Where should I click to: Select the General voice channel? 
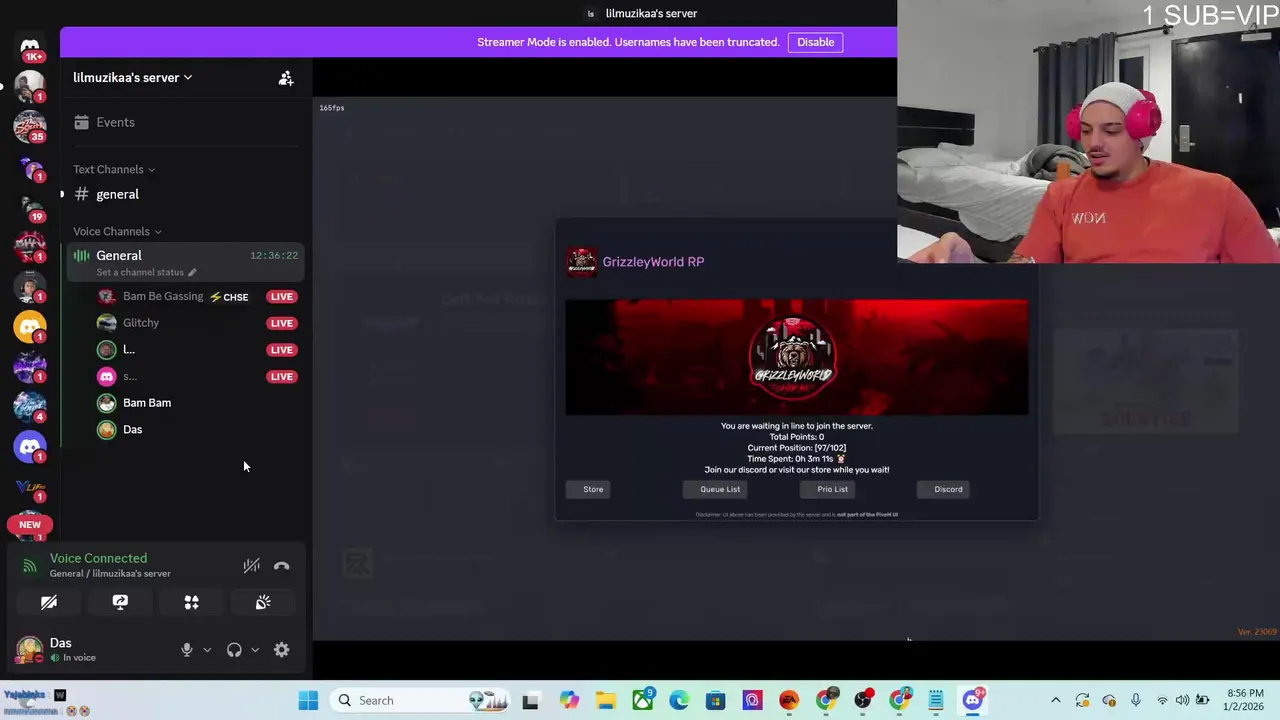pos(119,255)
